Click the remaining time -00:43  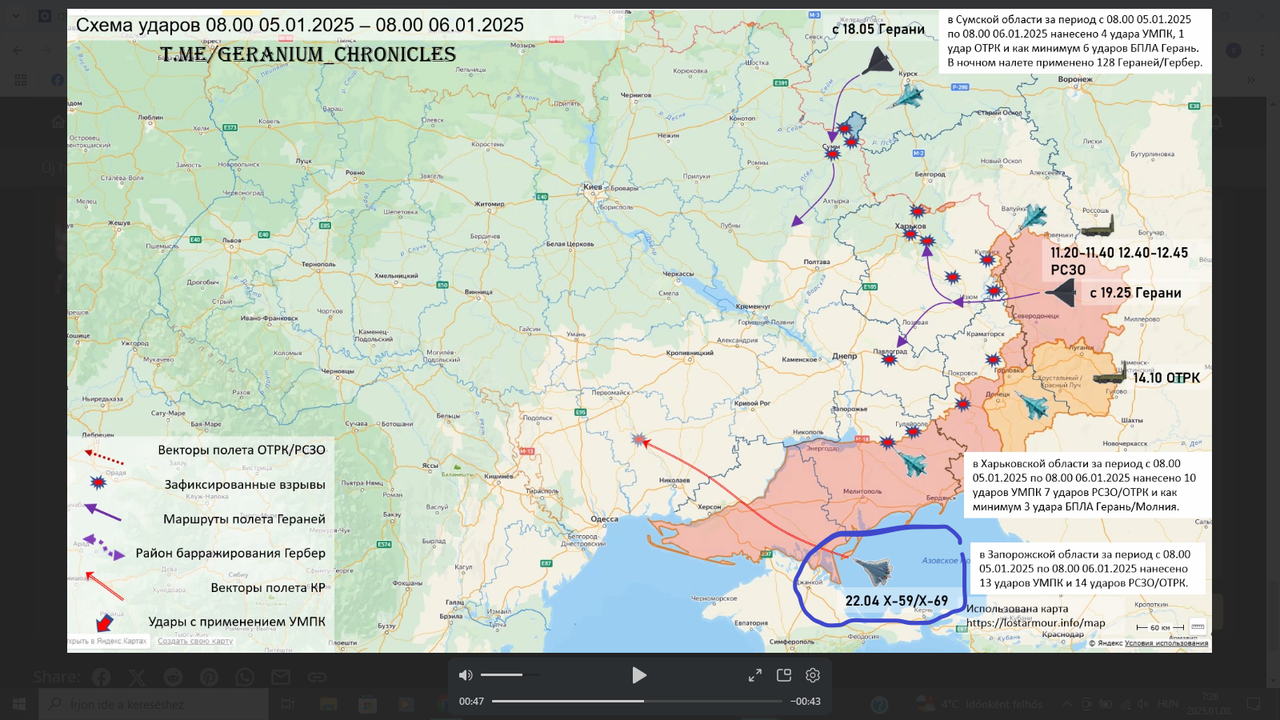[805, 701]
